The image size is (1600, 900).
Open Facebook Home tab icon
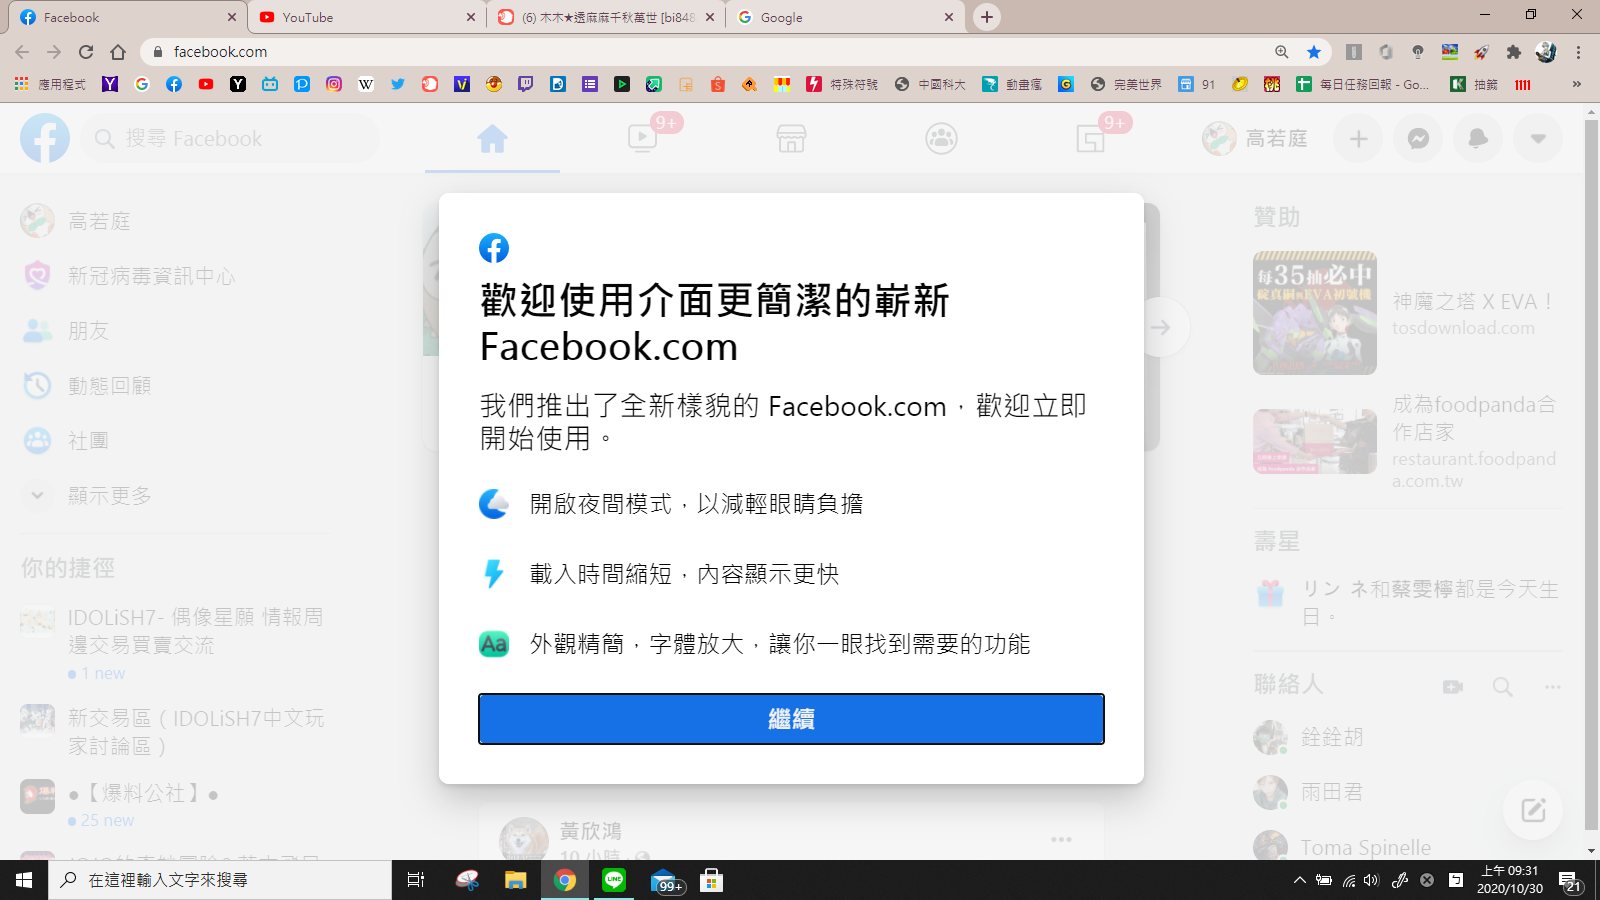pyautogui.click(x=492, y=139)
